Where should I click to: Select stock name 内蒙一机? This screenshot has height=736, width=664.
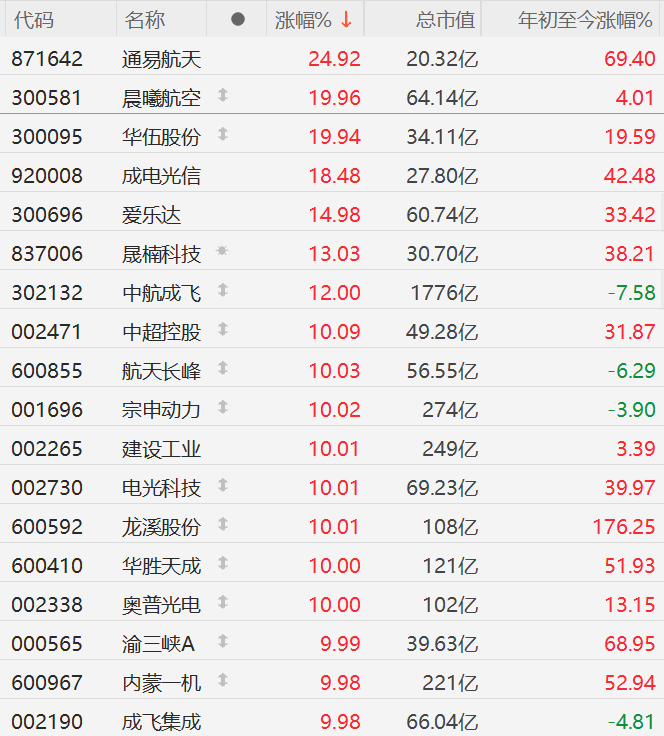161,682
